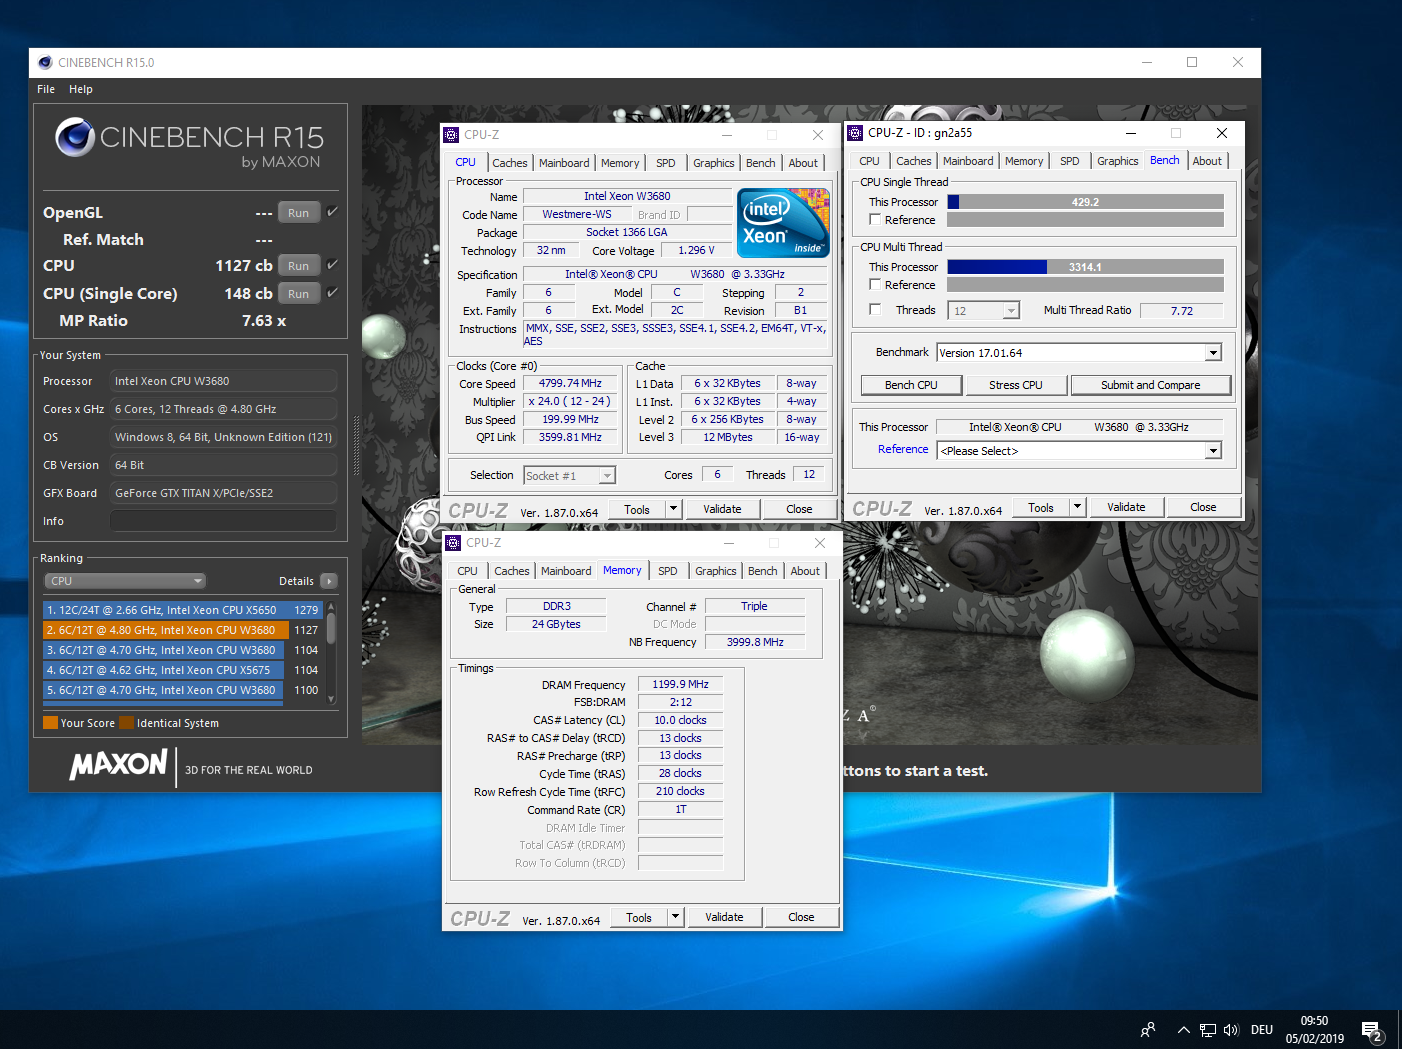The image size is (1402, 1049).
Task: Click the DRAM Frequency value 1199.9 MHz
Action: [680, 685]
